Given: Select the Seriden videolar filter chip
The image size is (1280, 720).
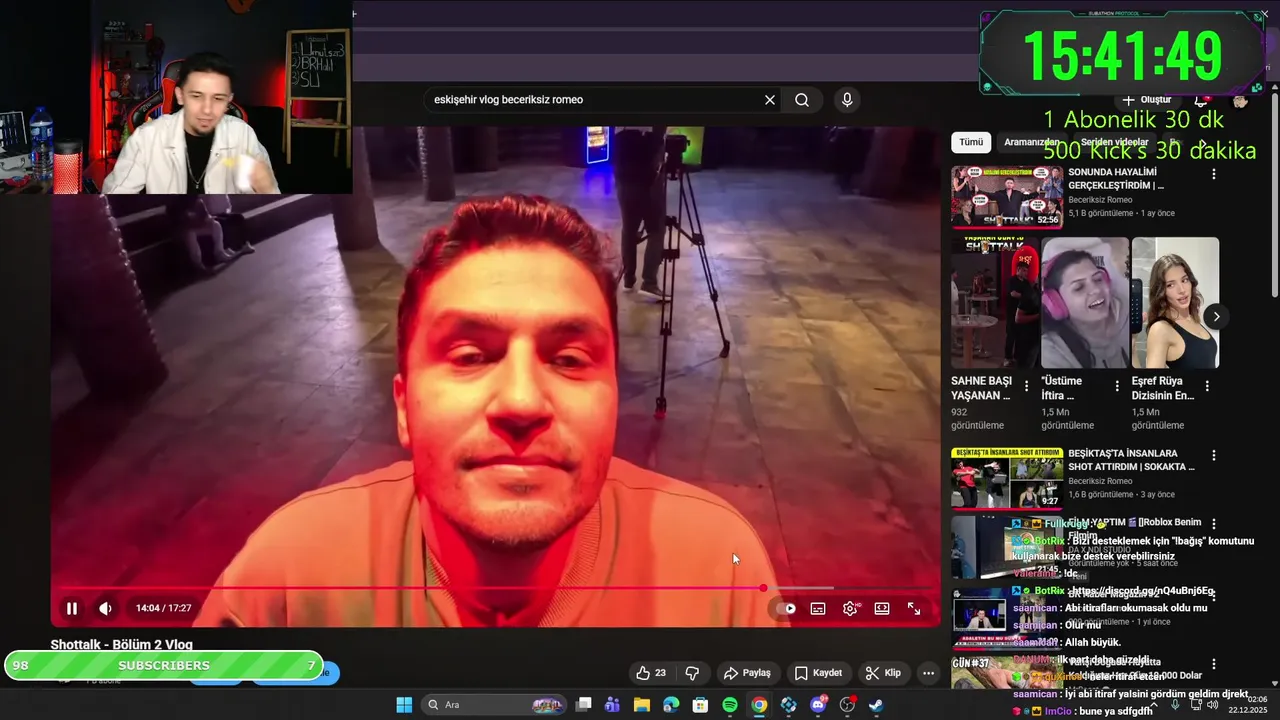Looking at the screenshot, I should [x=1114, y=142].
